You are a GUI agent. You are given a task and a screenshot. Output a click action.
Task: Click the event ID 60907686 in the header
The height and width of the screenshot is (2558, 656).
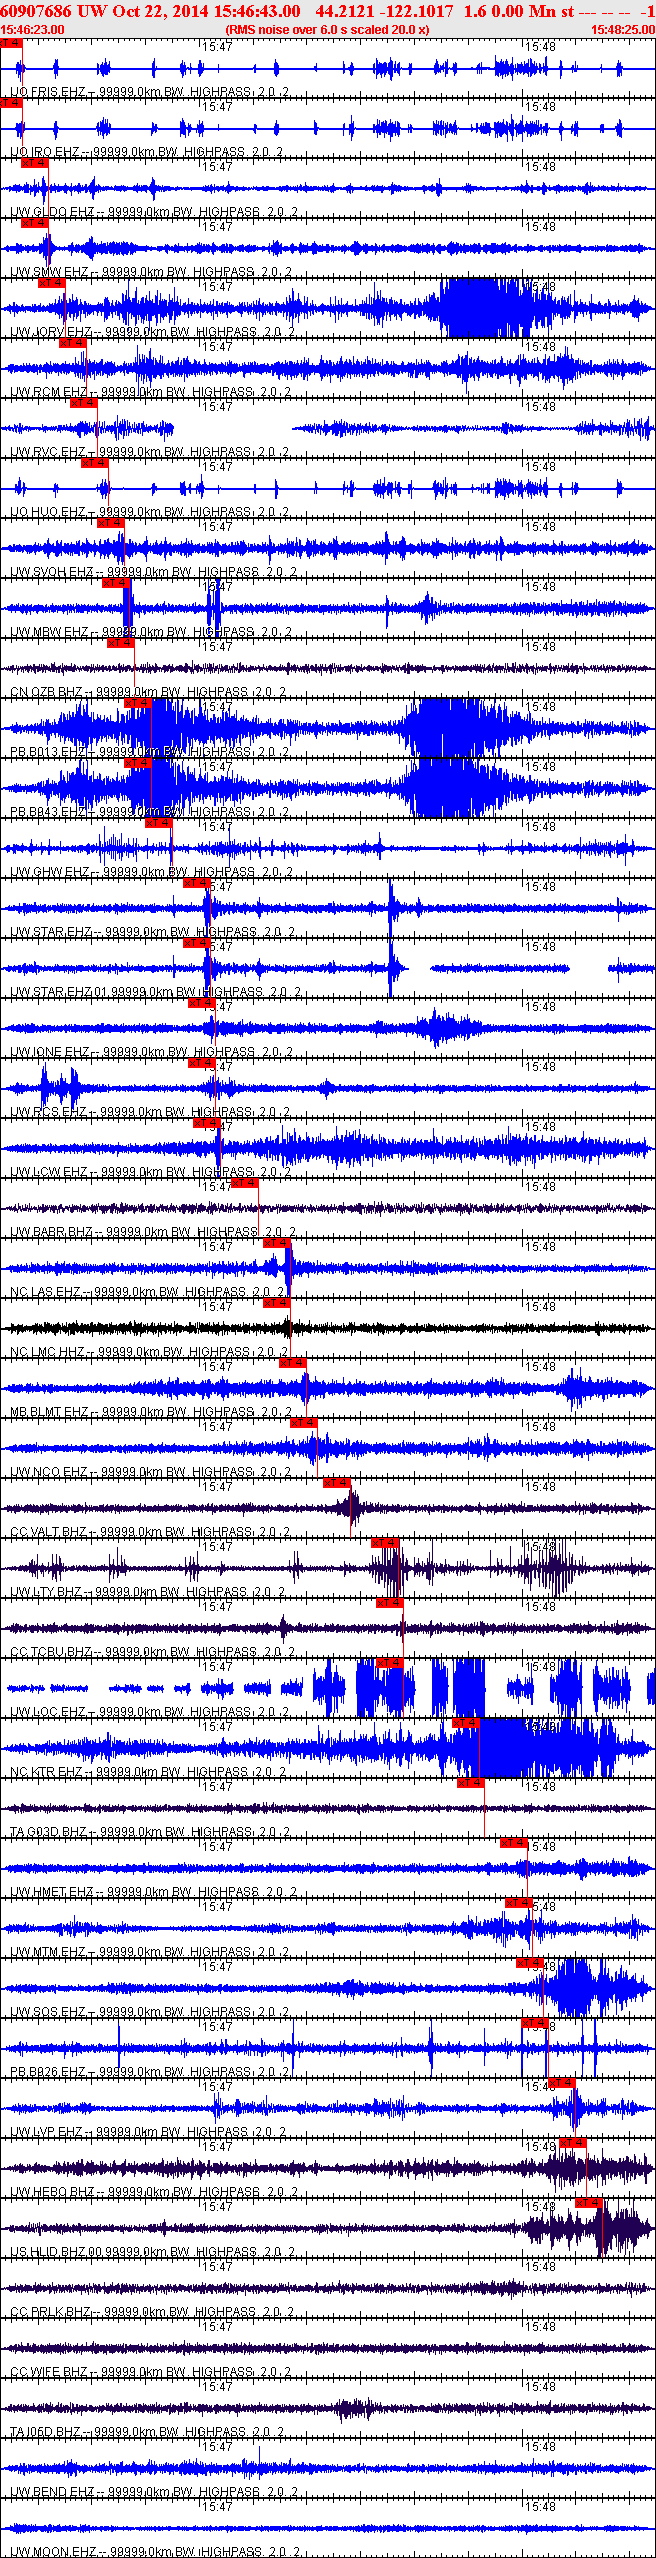point(36,11)
